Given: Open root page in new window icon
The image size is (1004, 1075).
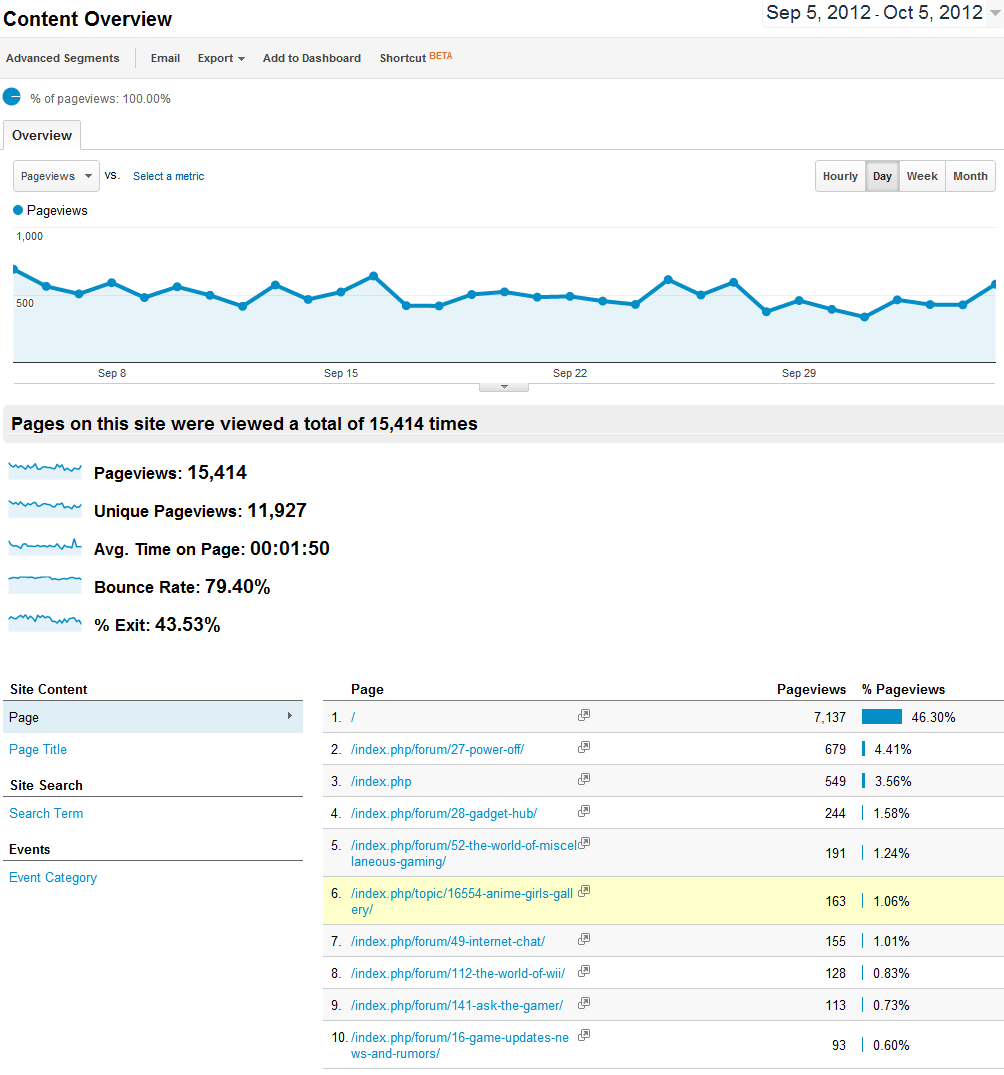Looking at the screenshot, I should point(584,715).
